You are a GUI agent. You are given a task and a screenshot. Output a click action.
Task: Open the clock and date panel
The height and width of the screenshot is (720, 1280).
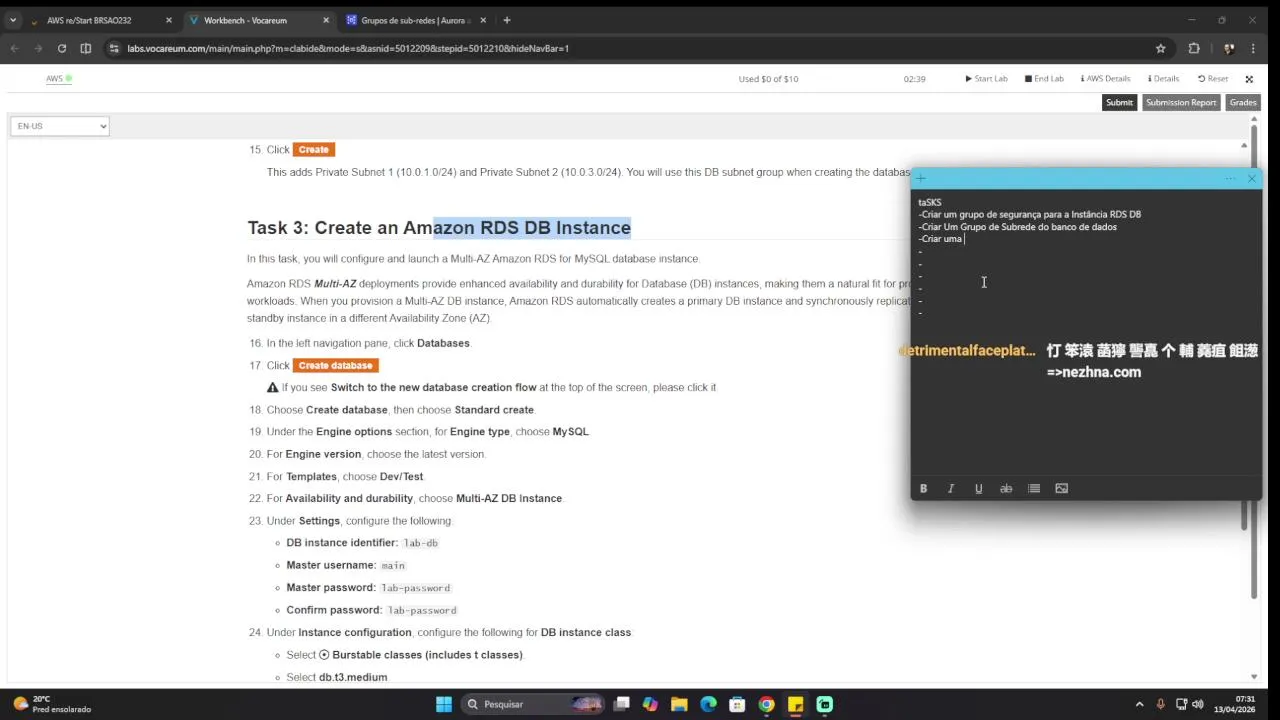[1234, 704]
